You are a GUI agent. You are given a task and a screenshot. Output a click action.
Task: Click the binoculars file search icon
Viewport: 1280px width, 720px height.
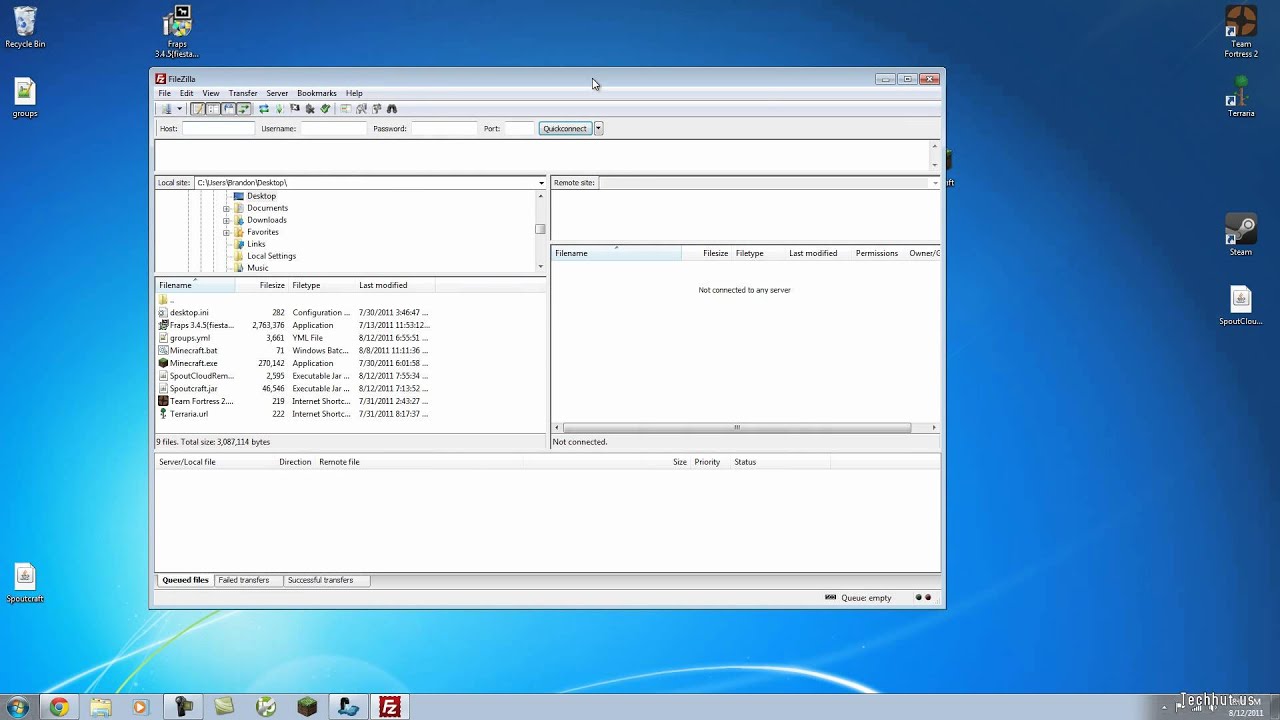pos(392,109)
